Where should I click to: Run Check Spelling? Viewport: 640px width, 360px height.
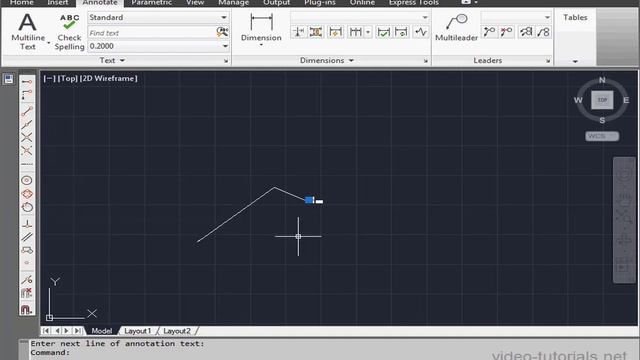(x=69, y=32)
